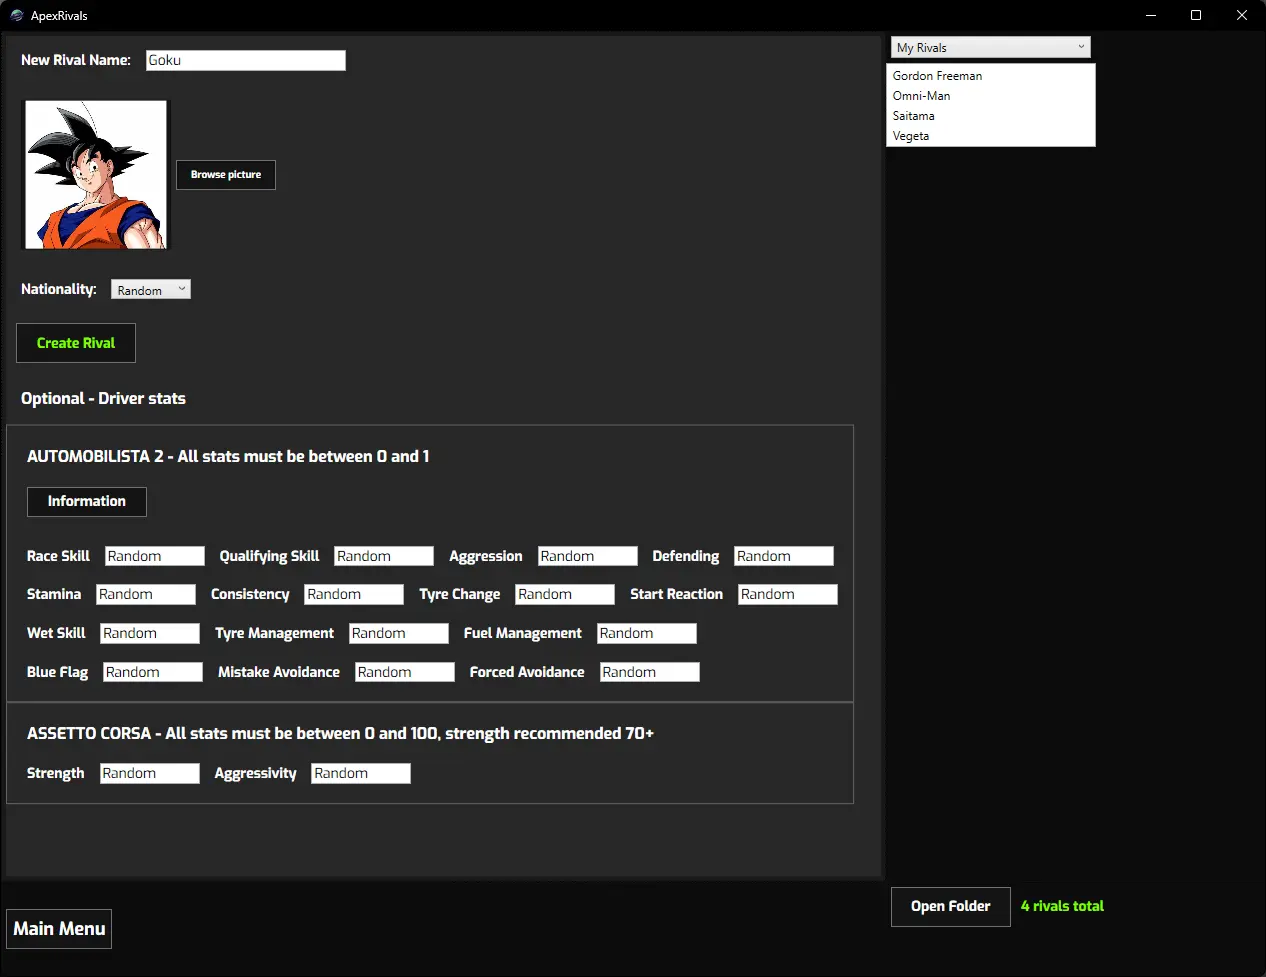Click the '4 rivals total' status text
This screenshot has width=1266, height=977.
click(x=1062, y=906)
